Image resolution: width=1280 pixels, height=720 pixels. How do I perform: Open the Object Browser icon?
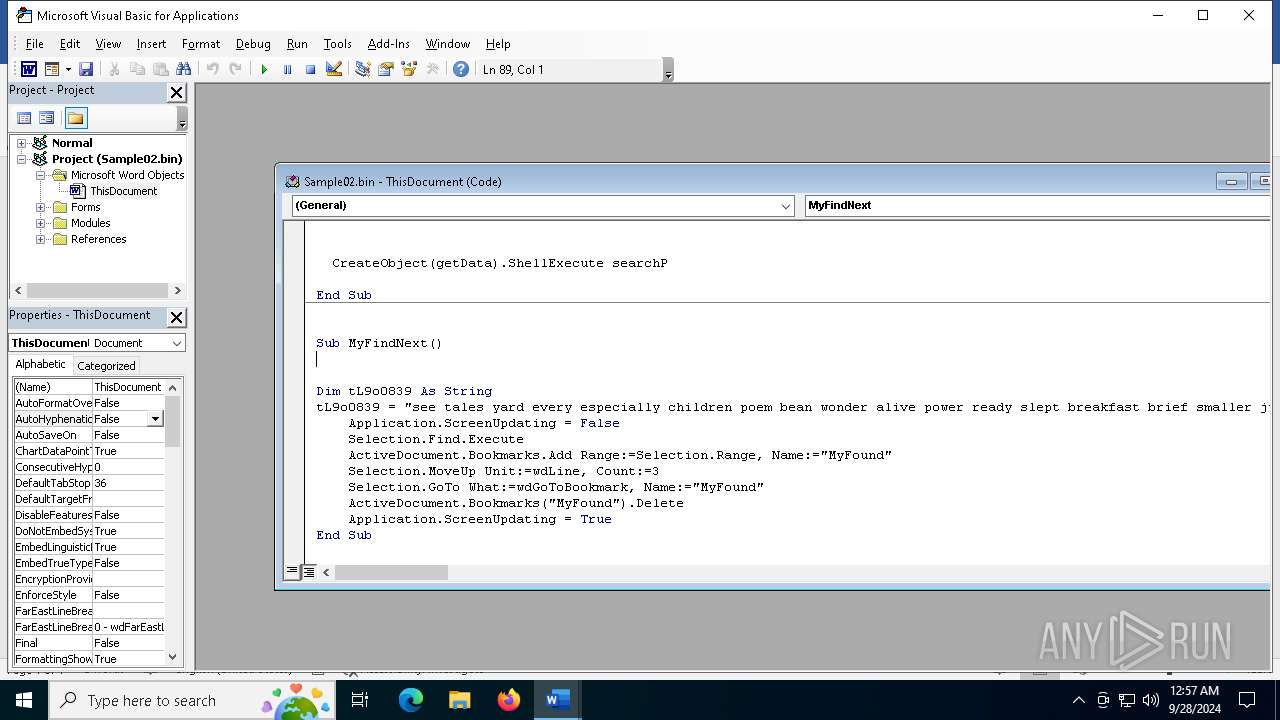(409, 69)
